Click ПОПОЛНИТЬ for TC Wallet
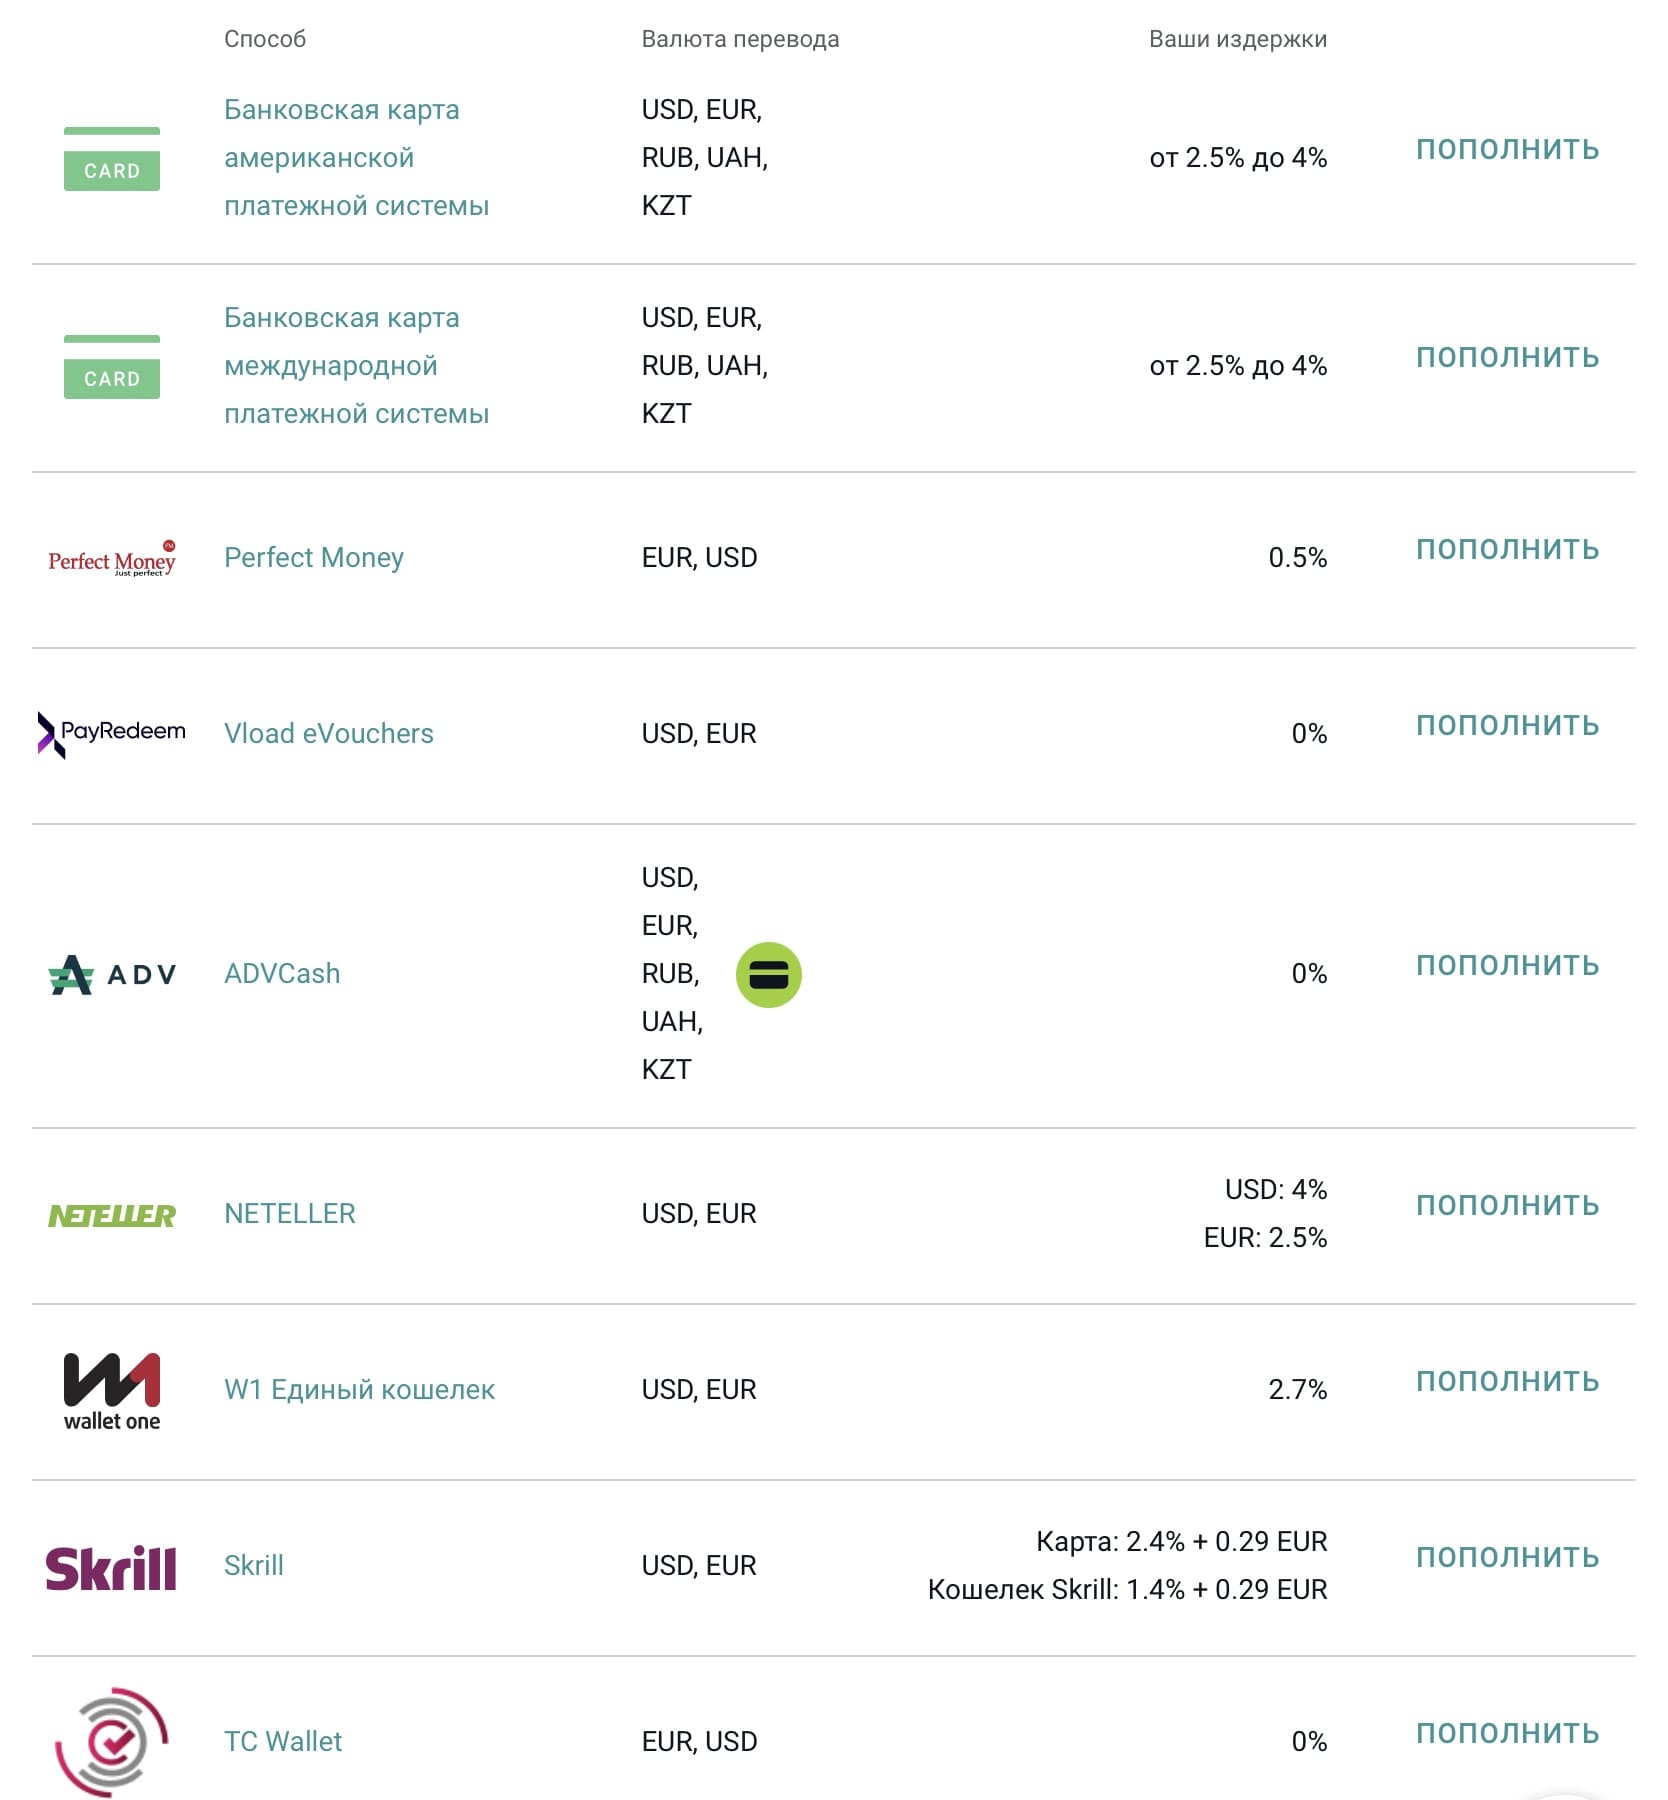Image resolution: width=1668 pixels, height=1800 pixels. (1507, 1733)
